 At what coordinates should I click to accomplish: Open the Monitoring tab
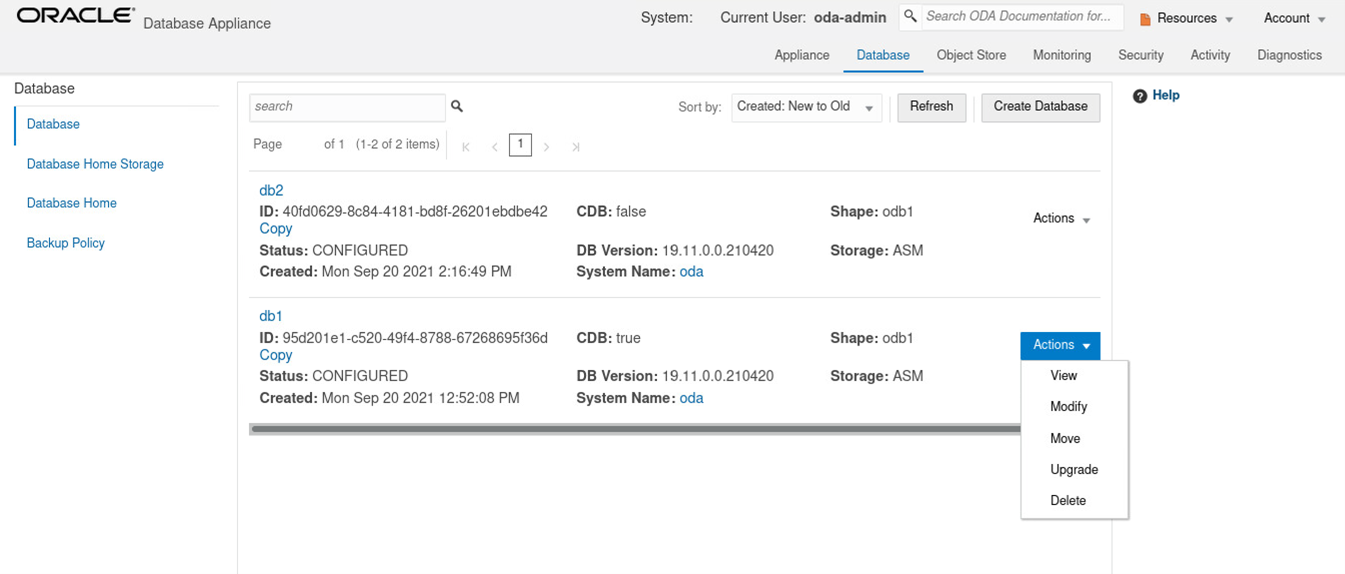tap(1062, 55)
